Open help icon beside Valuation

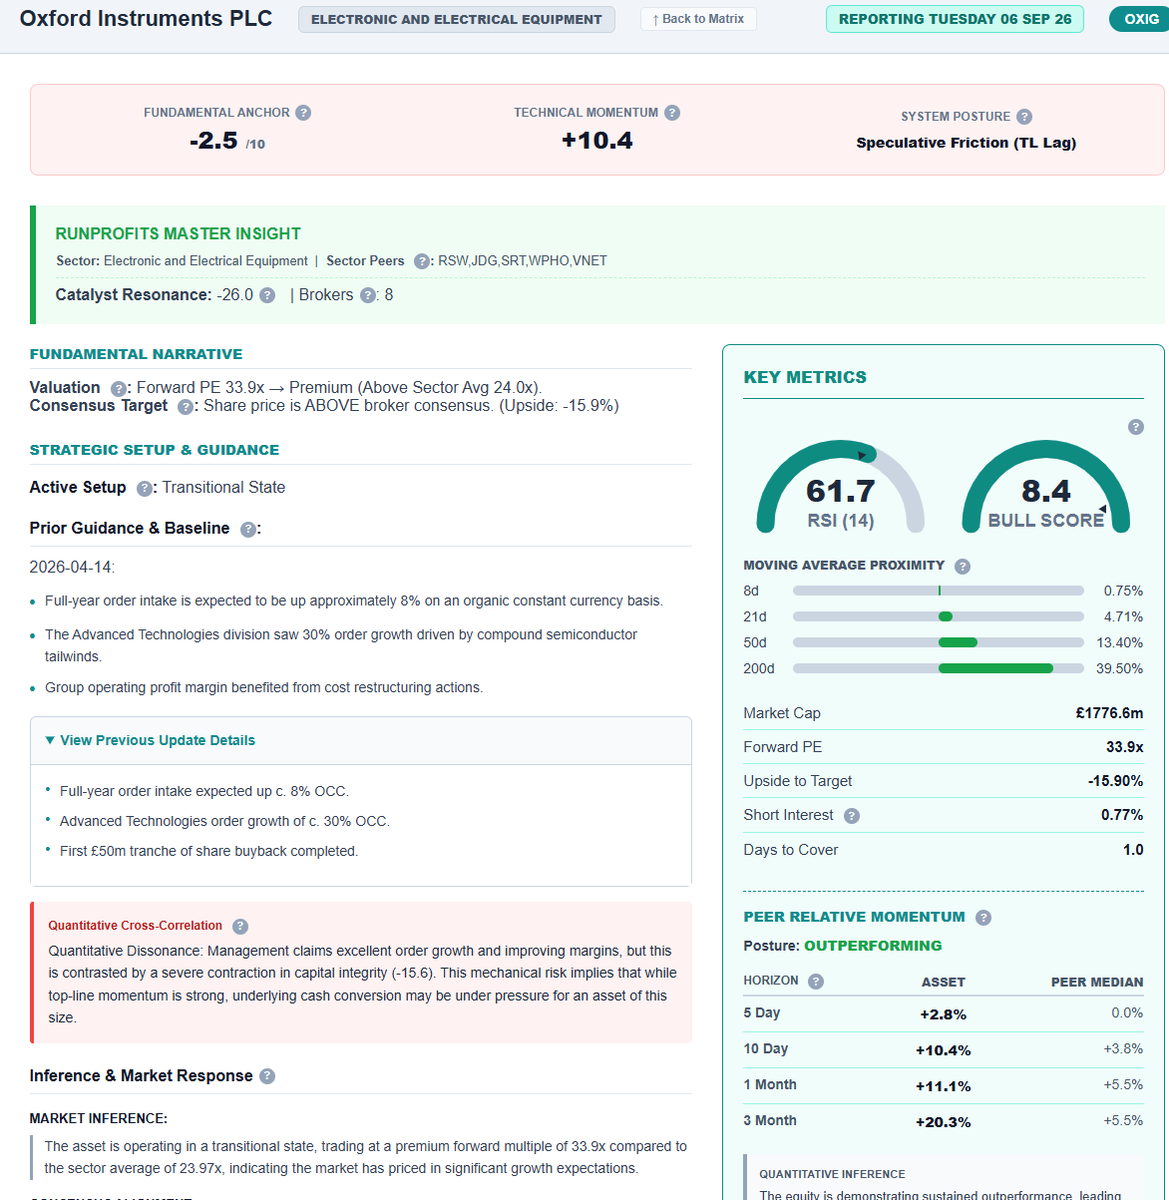click(118, 388)
